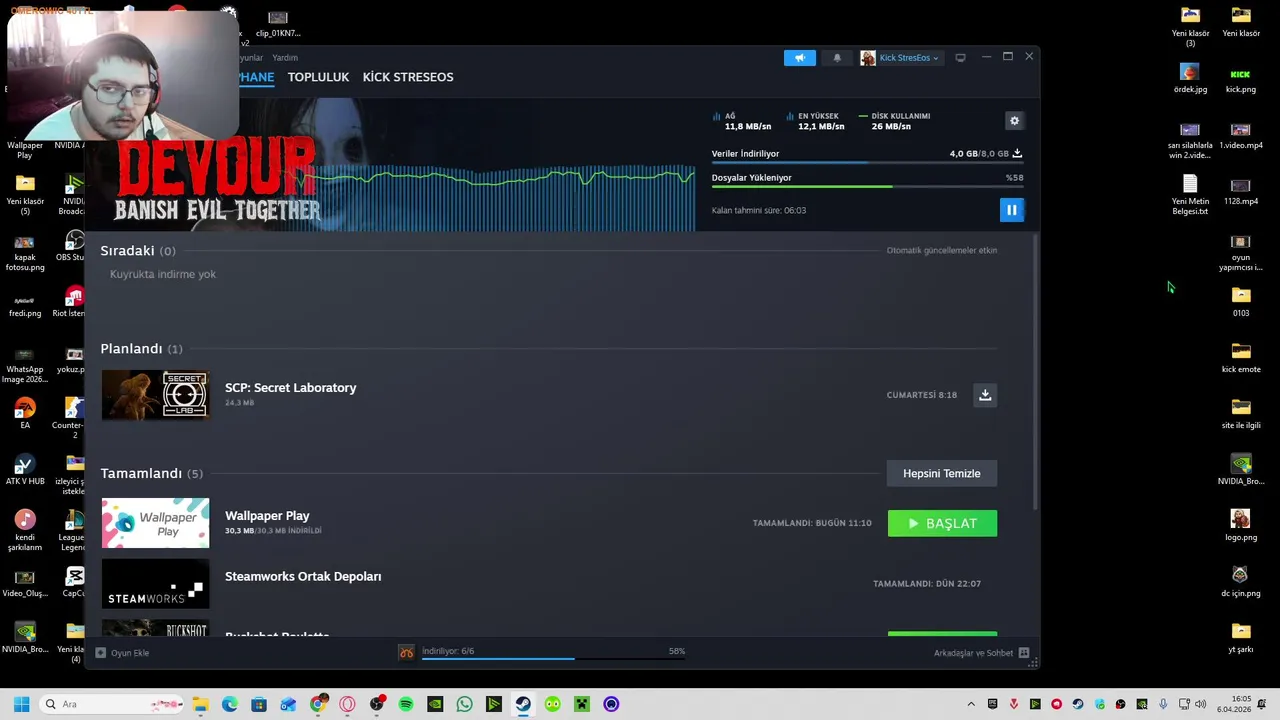Open File Explorer from taskbar
Viewport: 1280px width, 720px height.
[200, 704]
